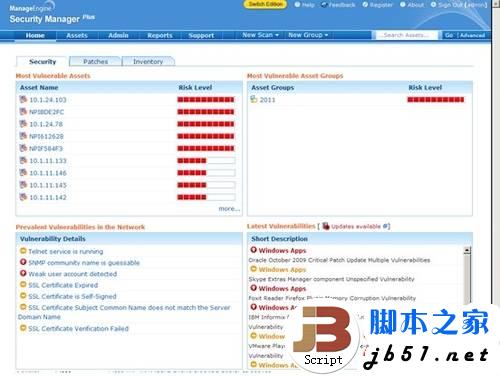500x376 pixels.
Task: Click the About icon in header
Action: click(x=403, y=5)
